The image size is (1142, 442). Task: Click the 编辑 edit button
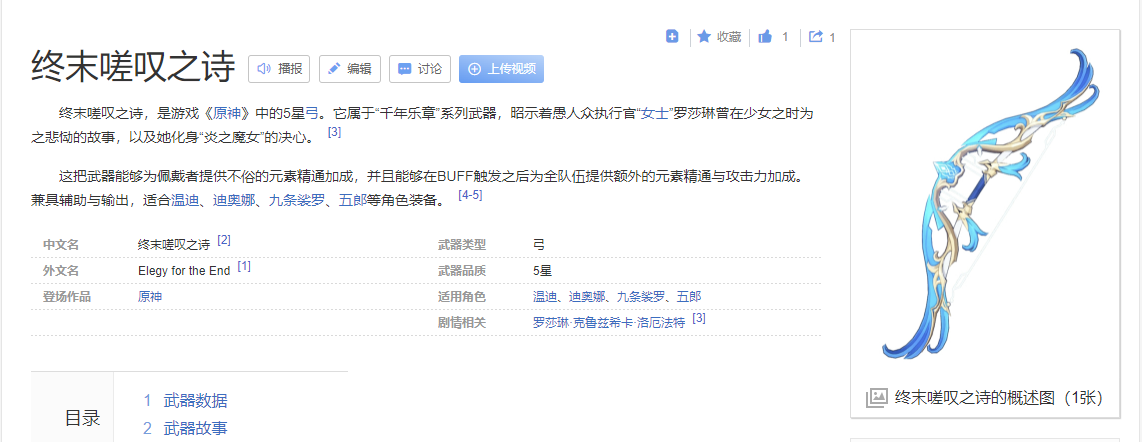coord(350,69)
